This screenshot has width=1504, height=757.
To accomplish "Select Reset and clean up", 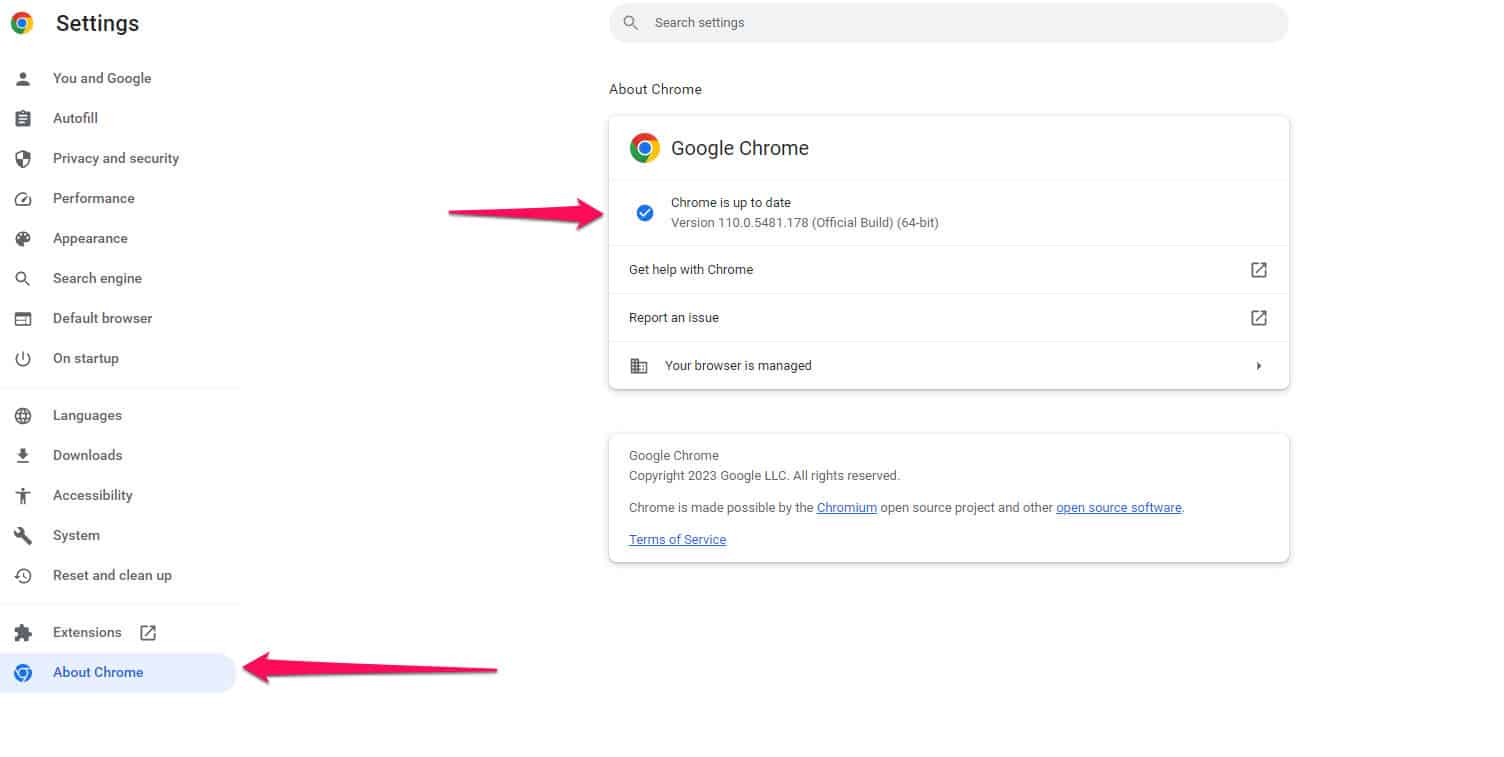I will (112, 575).
